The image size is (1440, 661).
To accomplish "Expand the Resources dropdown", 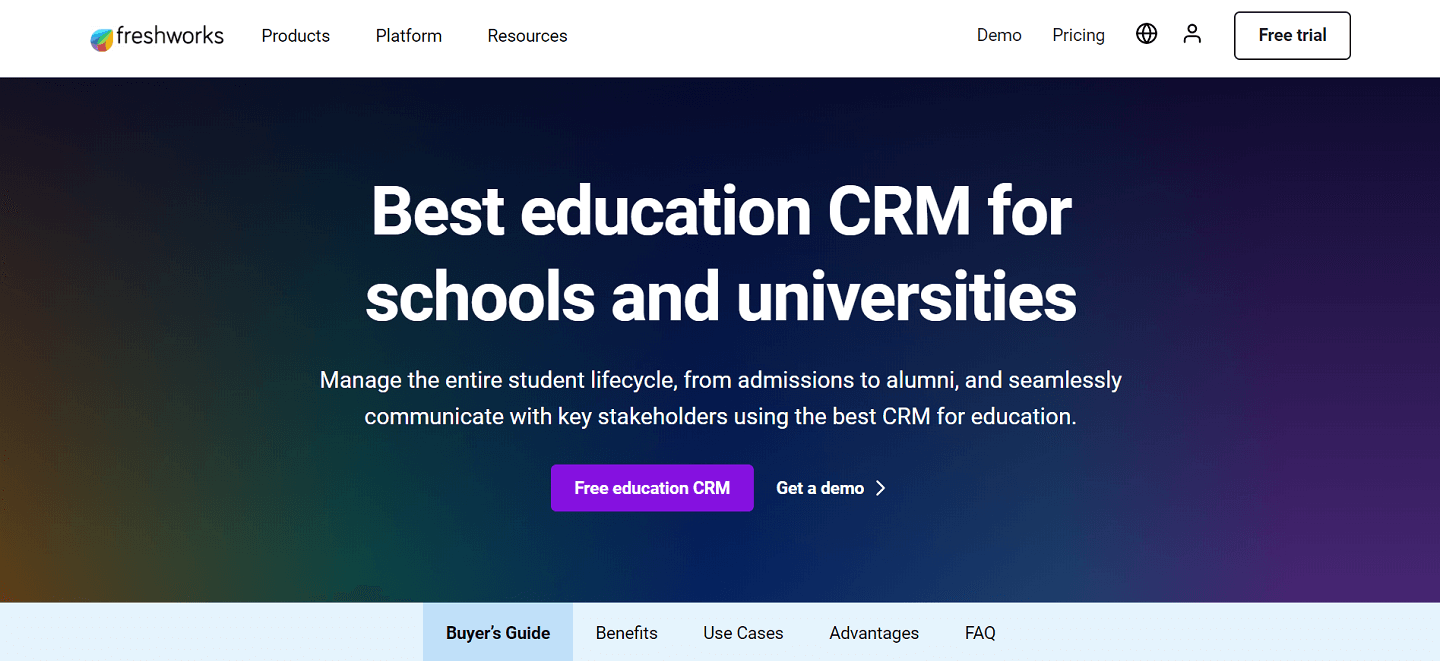I will [527, 35].
